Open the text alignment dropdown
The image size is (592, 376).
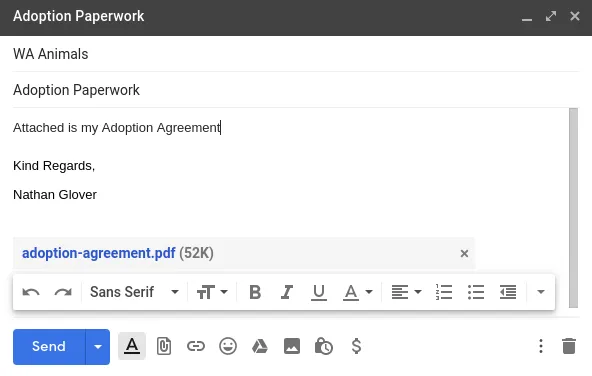[406, 292]
